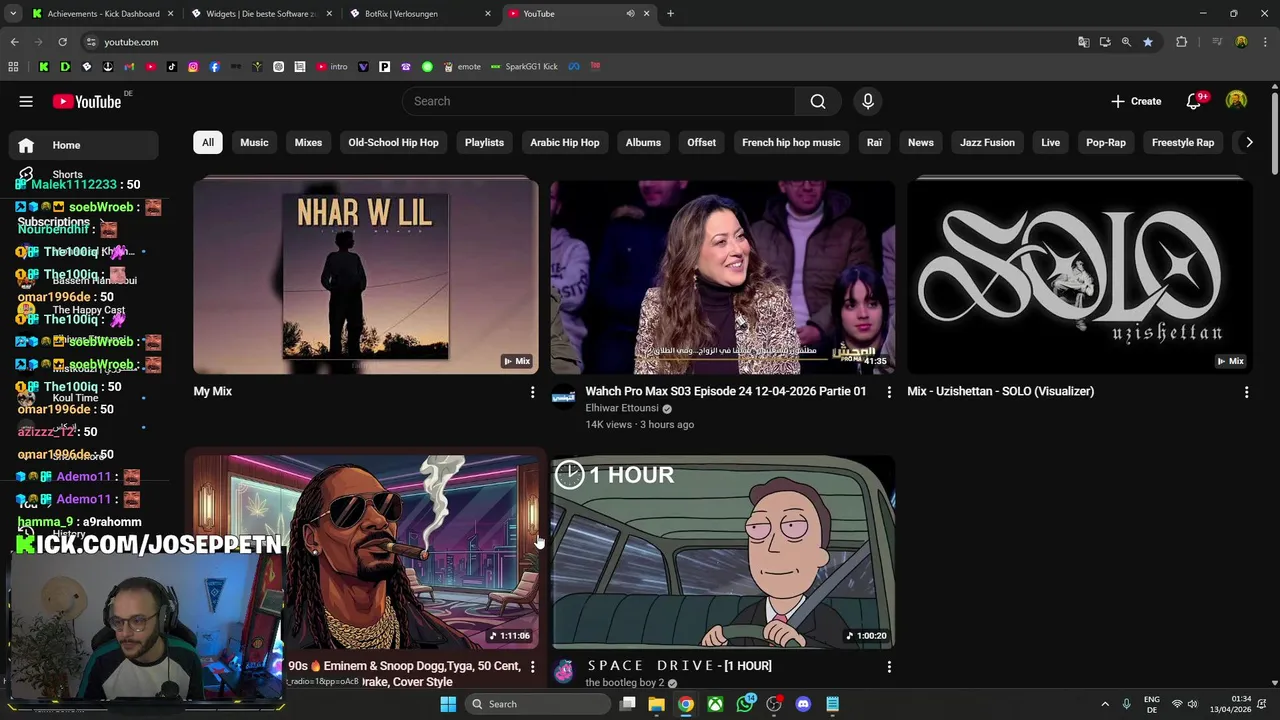Select the Freestyle Rap chip
This screenshot has width=1280, height=720.
[x=1183, y=142]
